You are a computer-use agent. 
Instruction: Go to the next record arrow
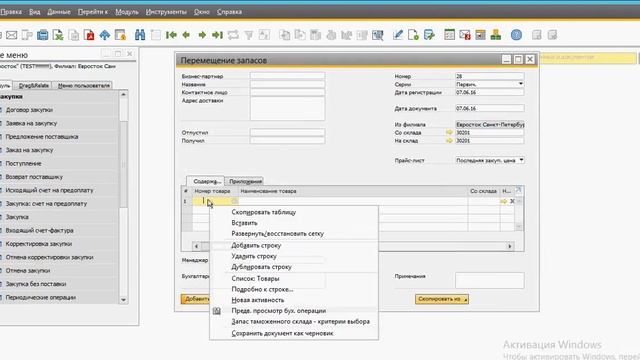(x=202, y=35)
